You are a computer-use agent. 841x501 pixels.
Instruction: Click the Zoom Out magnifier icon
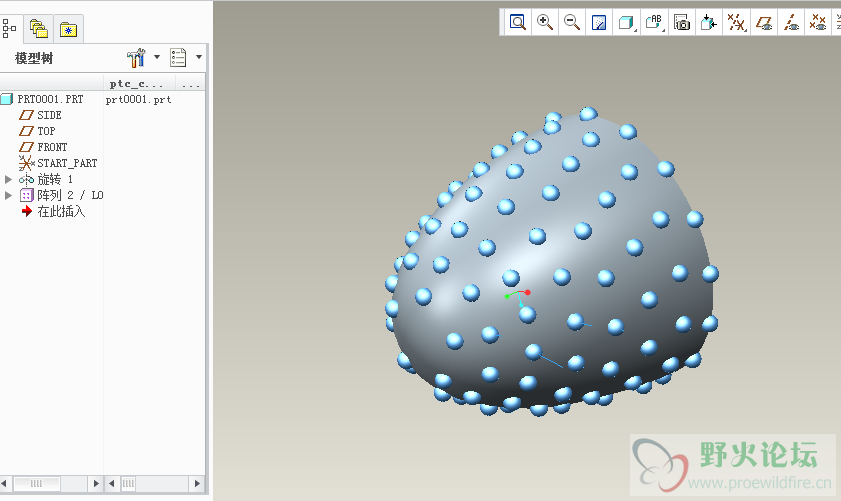(572, 22)
